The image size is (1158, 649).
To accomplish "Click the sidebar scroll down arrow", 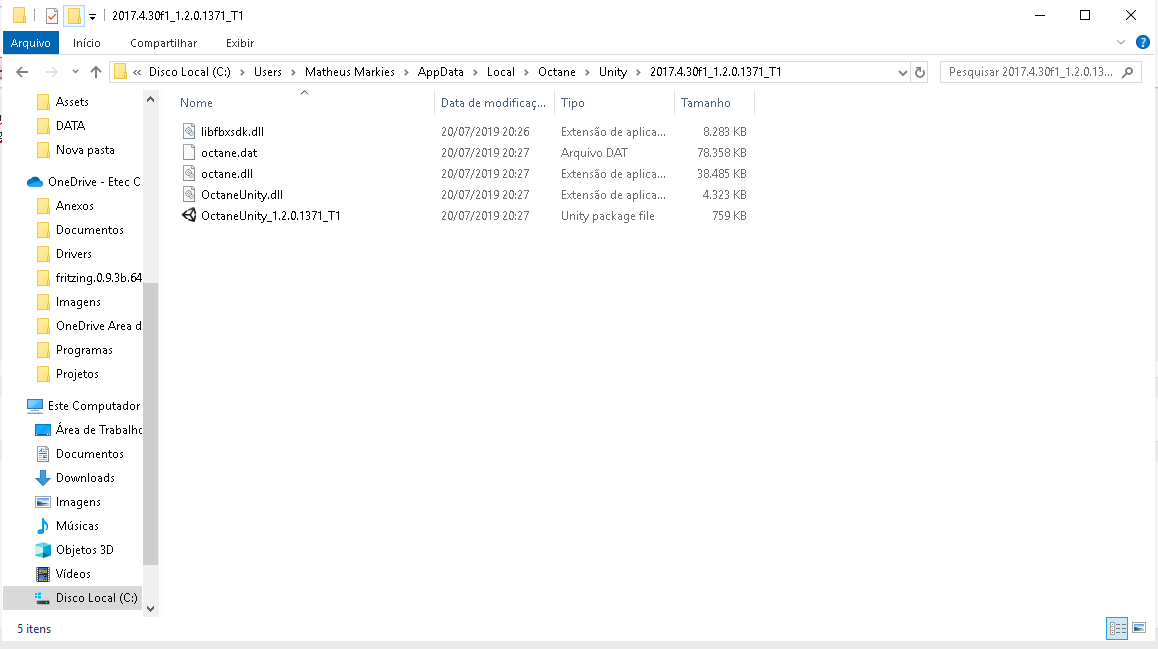I will [151, 608].
